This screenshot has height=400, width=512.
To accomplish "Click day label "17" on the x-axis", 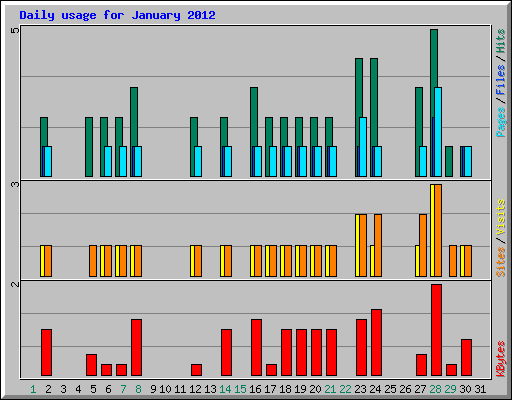I will [270, 389].
